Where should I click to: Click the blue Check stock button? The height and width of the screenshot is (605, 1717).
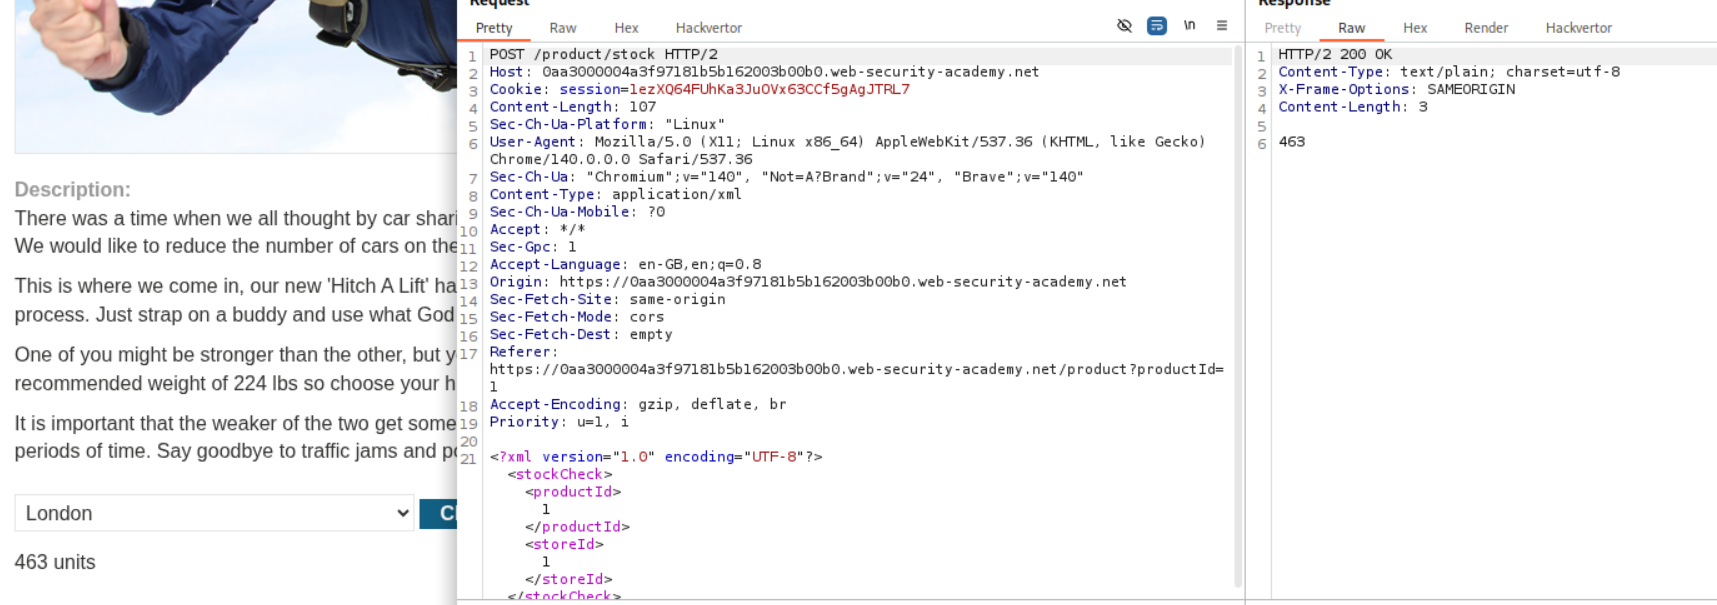[438, 513]
